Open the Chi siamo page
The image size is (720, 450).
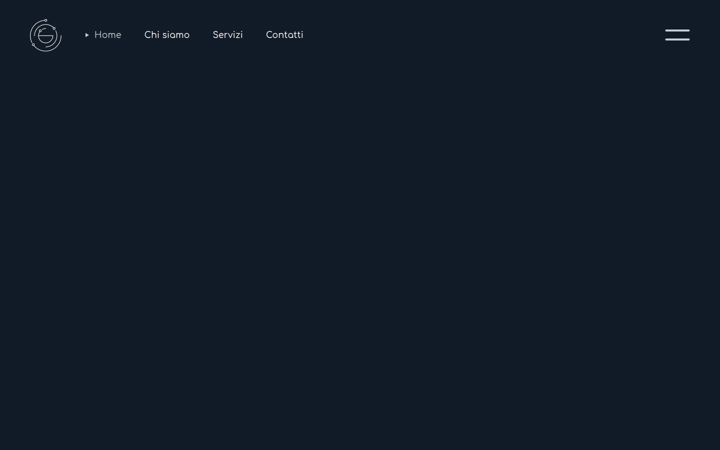pos(167,35)
